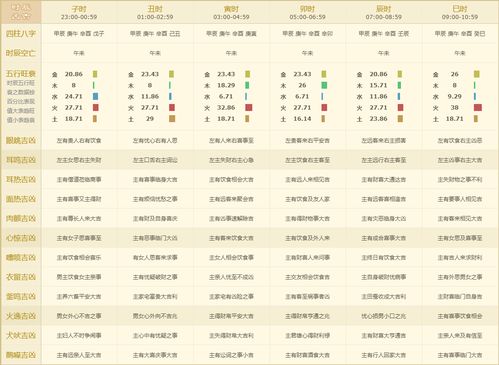Click the red 火 38 bar in 巳时 column
The width and height of the screenshot is (499, 365).
(x=478, y=107)
